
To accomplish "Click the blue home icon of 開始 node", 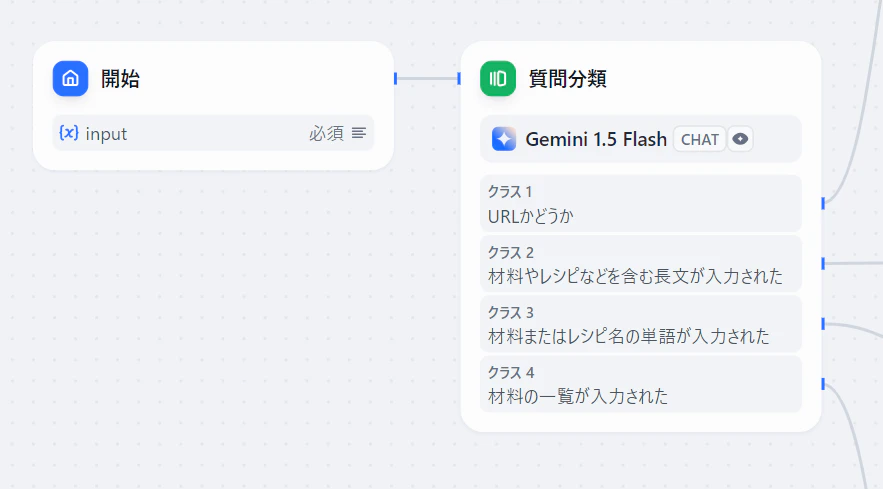I will [70, 78].
